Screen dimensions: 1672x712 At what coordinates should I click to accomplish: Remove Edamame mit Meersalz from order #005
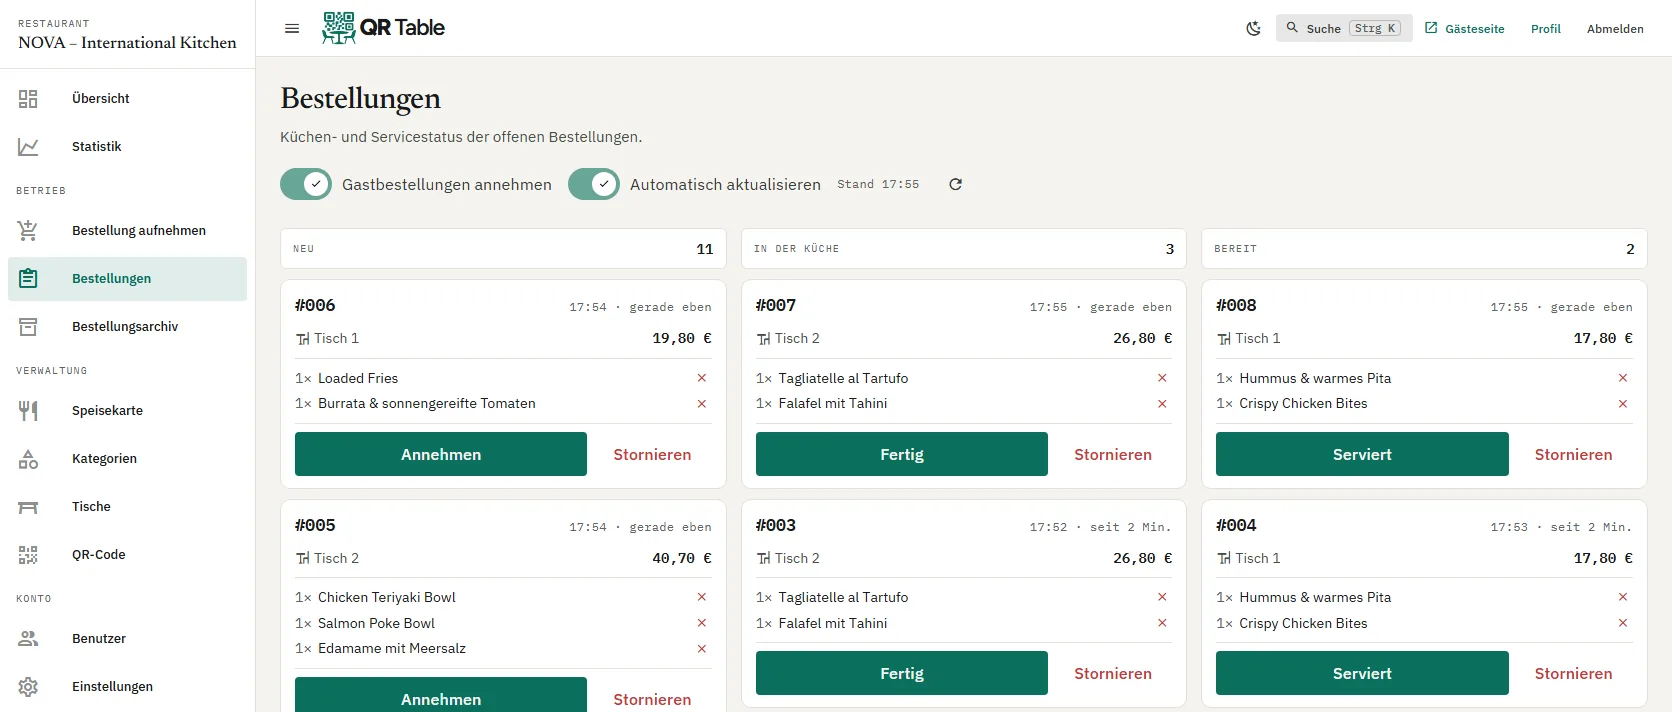(x=702, y=648)
